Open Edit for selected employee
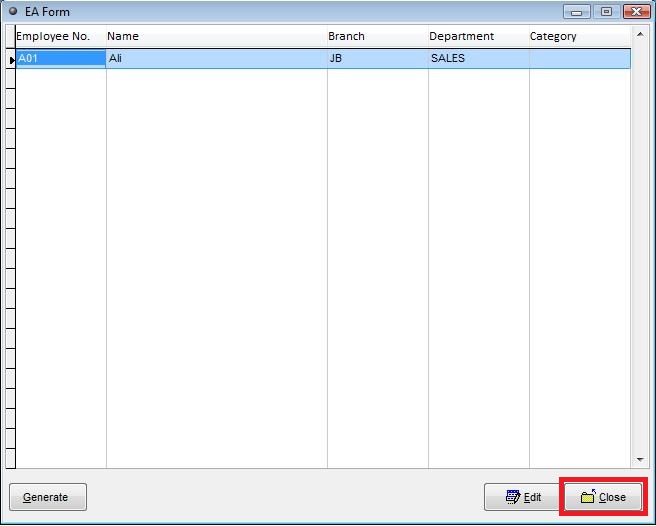656x526 pixels. pos(523,497)
